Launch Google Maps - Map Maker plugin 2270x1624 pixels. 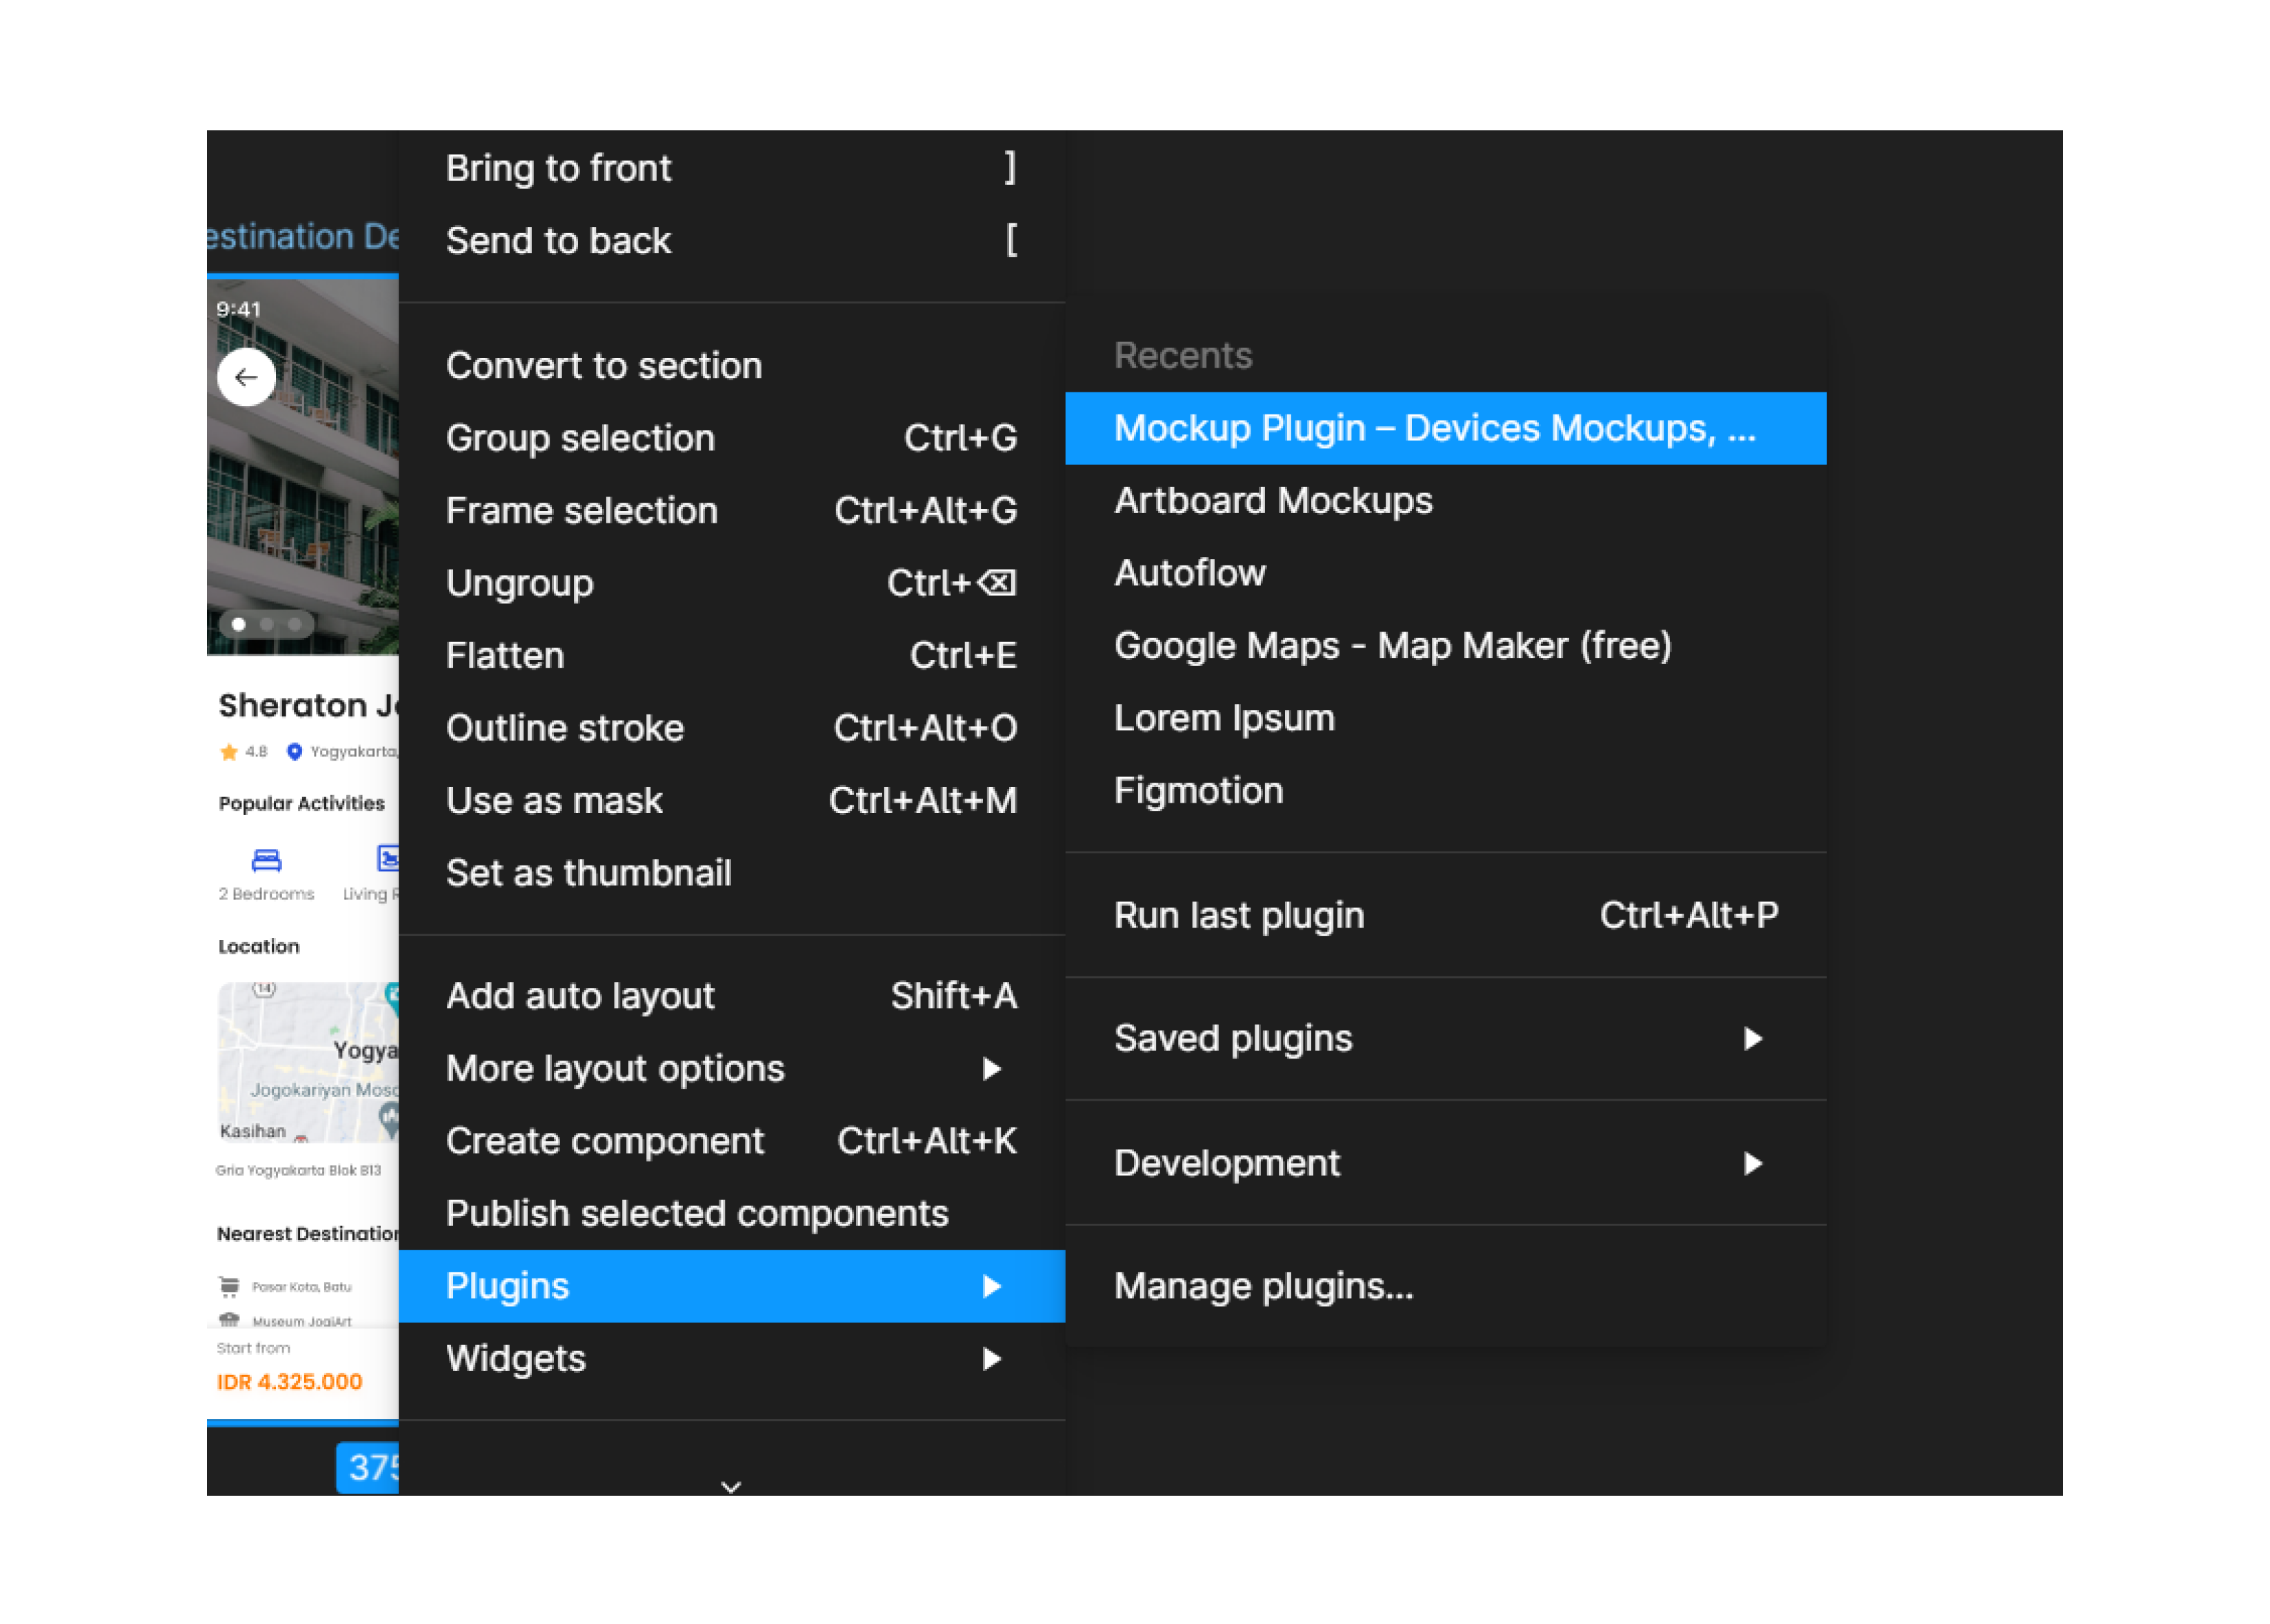1445,645
